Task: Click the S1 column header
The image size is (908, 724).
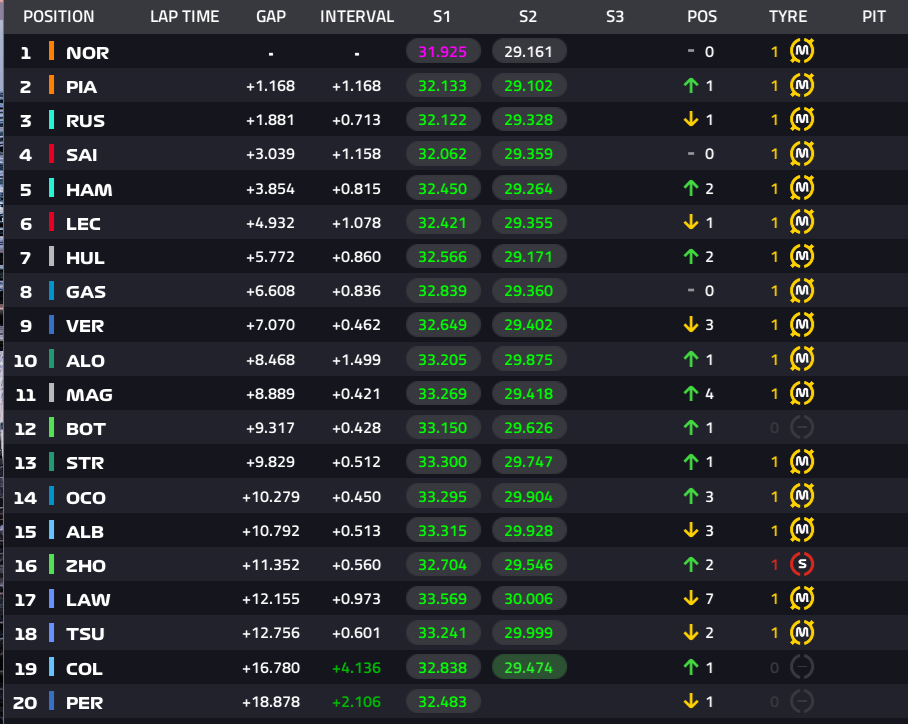Action: [442, 16]
